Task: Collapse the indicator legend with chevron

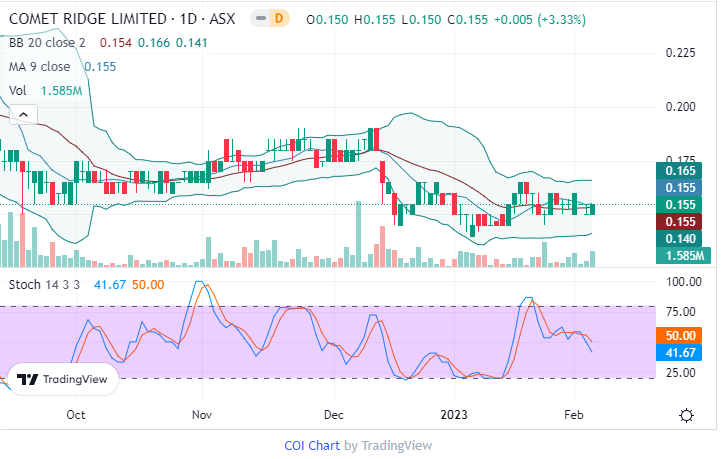Action: 24,114
